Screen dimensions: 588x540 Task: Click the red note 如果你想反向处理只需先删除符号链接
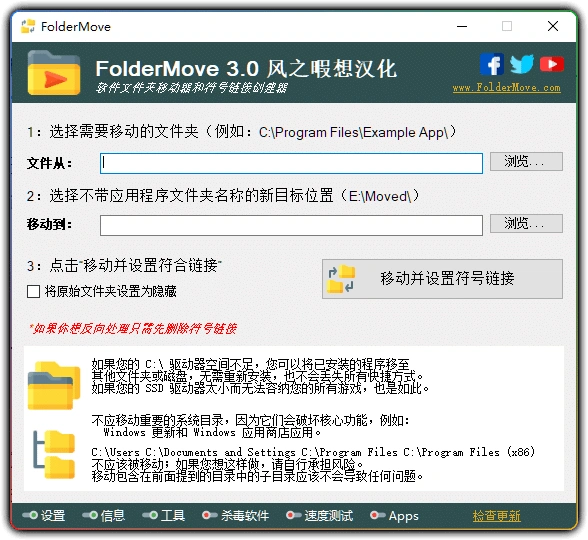pos(133,329)
